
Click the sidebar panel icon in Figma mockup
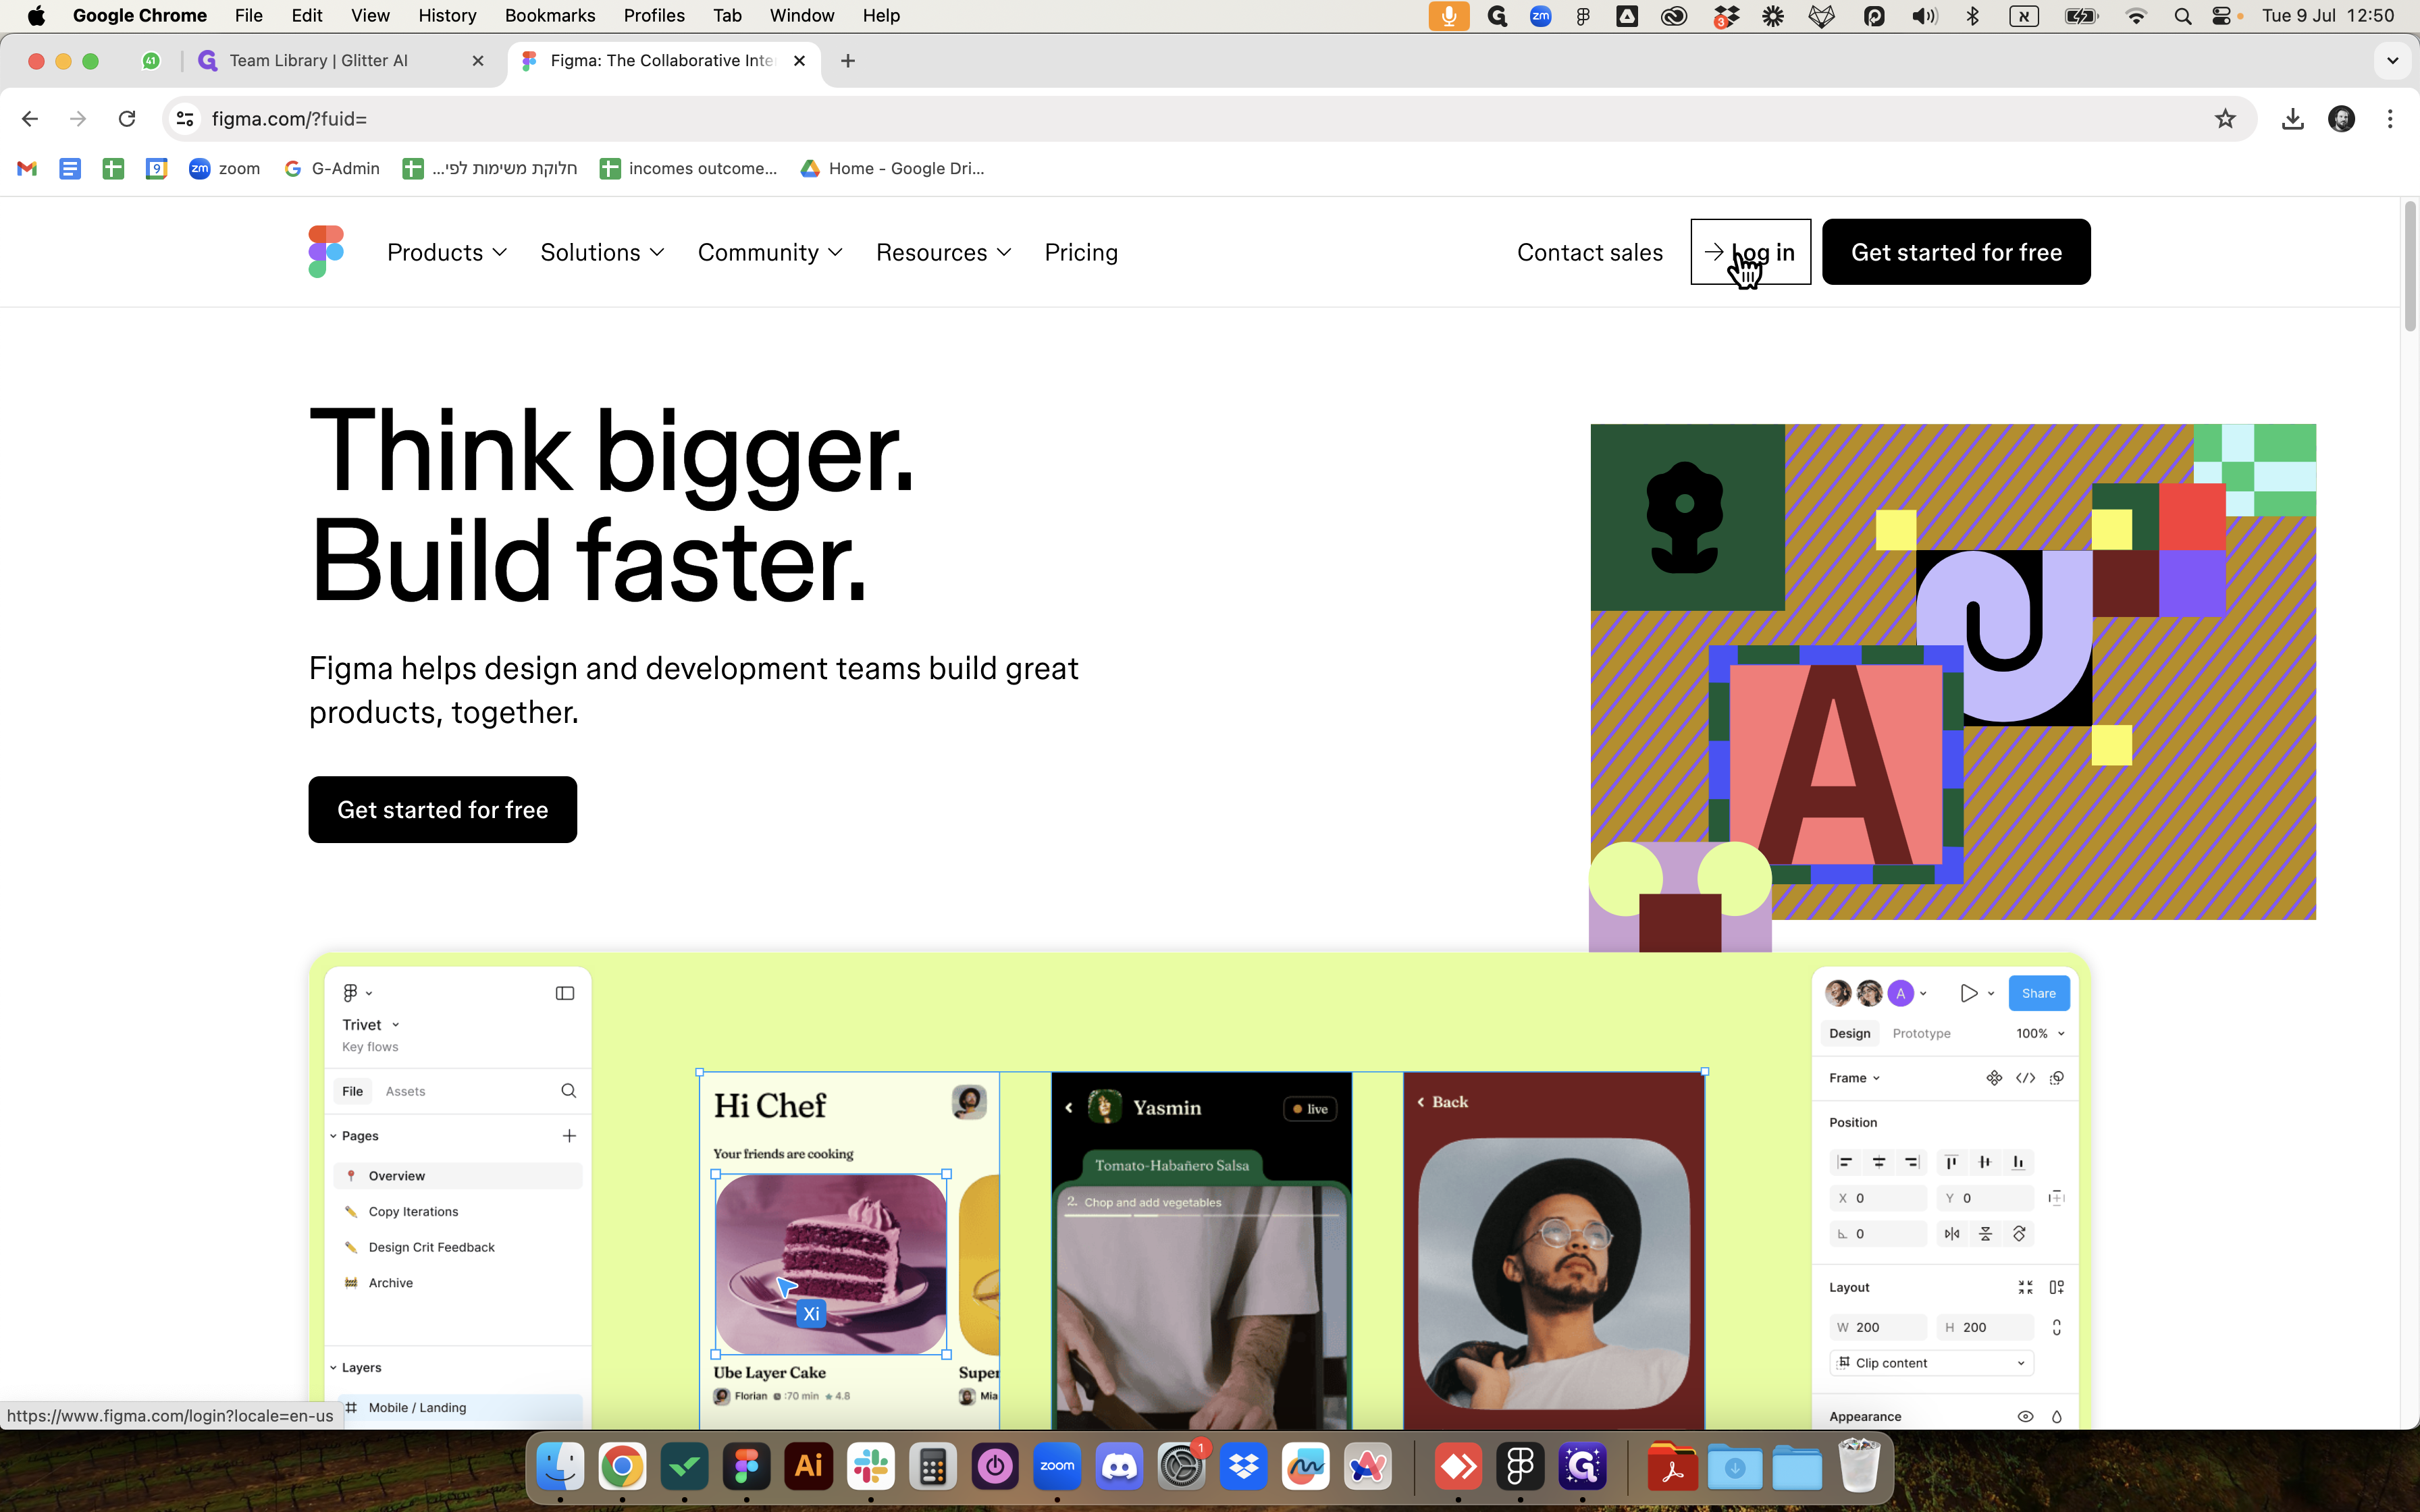[565, 993]
